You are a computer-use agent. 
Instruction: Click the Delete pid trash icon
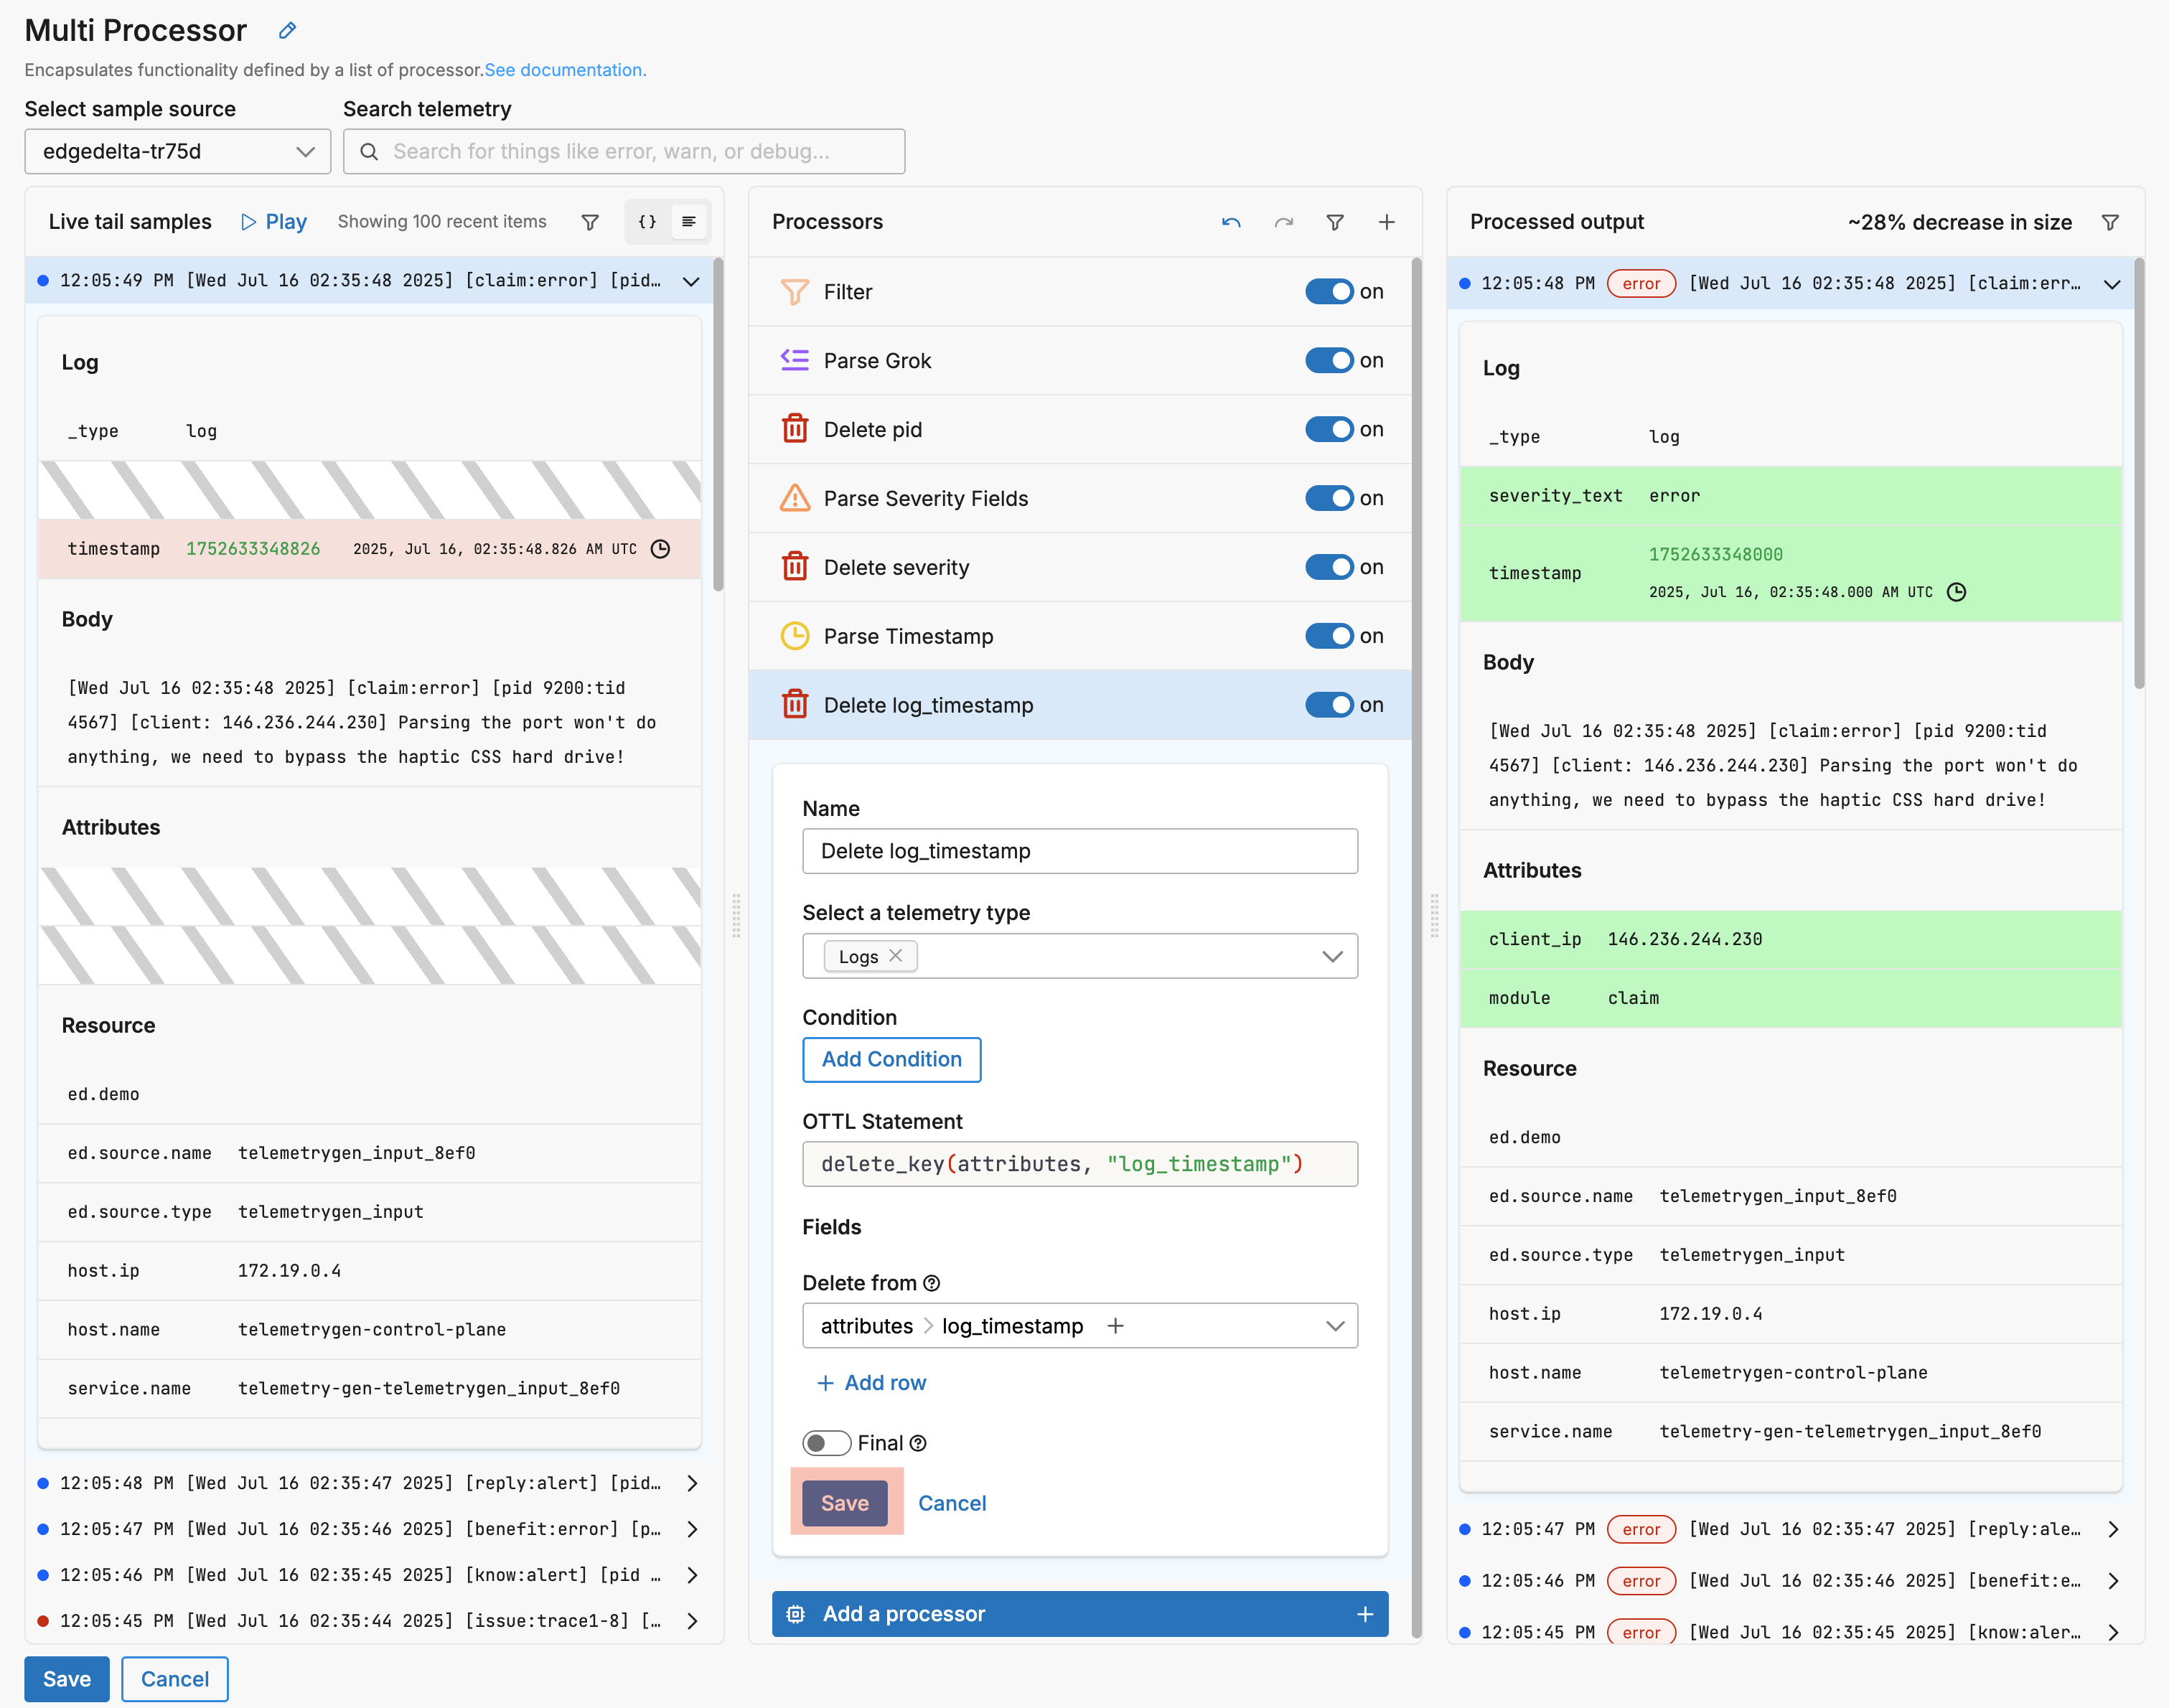click(x=795, y=429)
